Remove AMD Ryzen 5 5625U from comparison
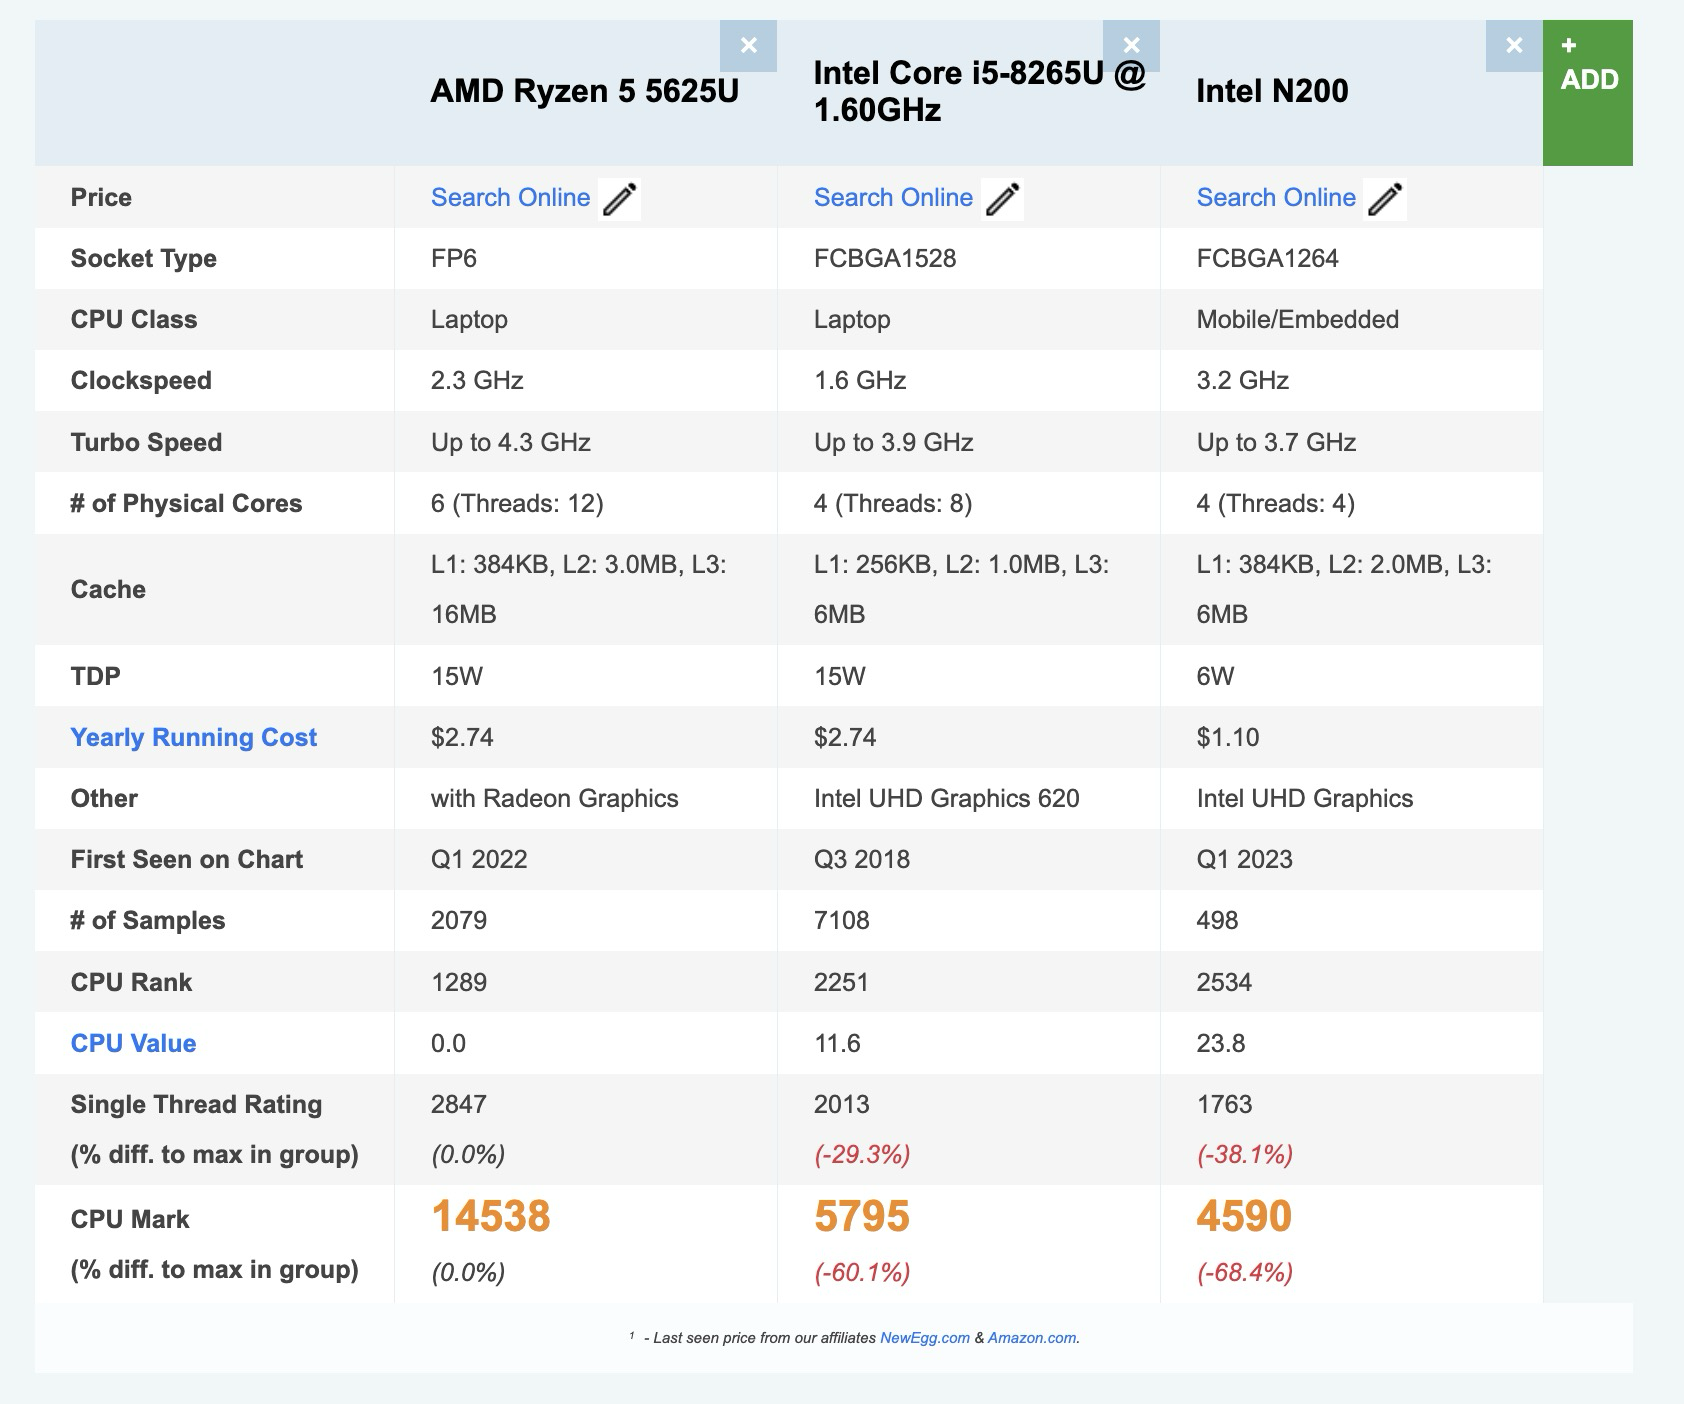This screenshot has width=1684, height=1404. point(748,46)
